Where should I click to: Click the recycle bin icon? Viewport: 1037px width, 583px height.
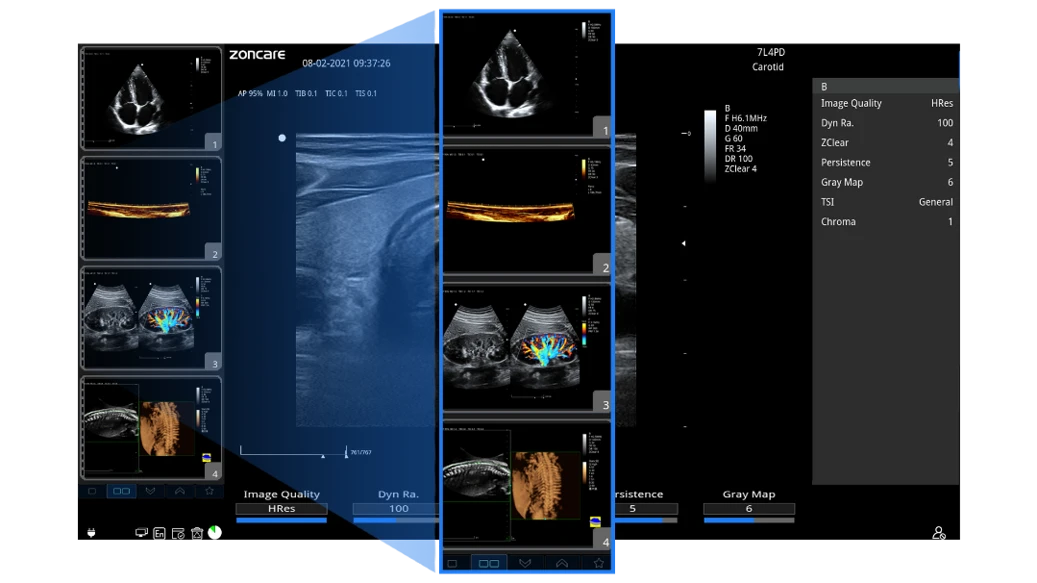[x=196, y=533]
